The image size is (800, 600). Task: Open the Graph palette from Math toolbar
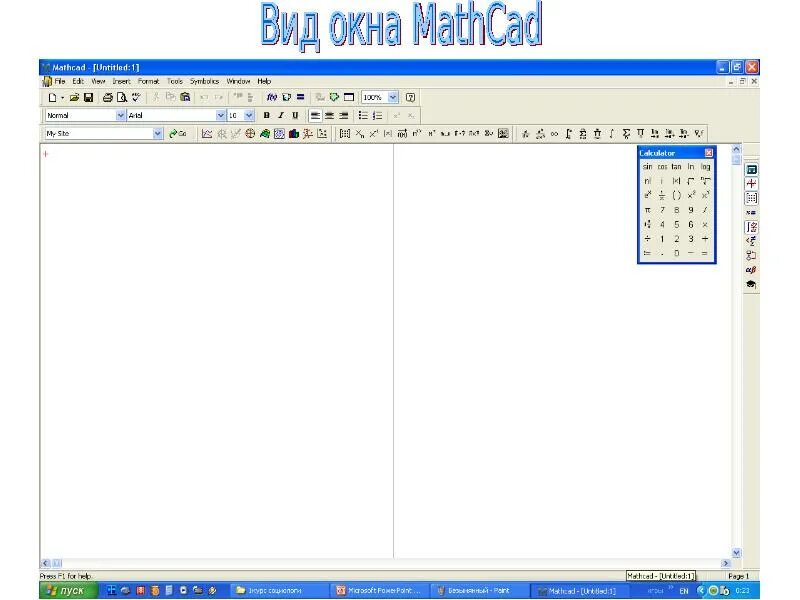(x=751, y=184)
